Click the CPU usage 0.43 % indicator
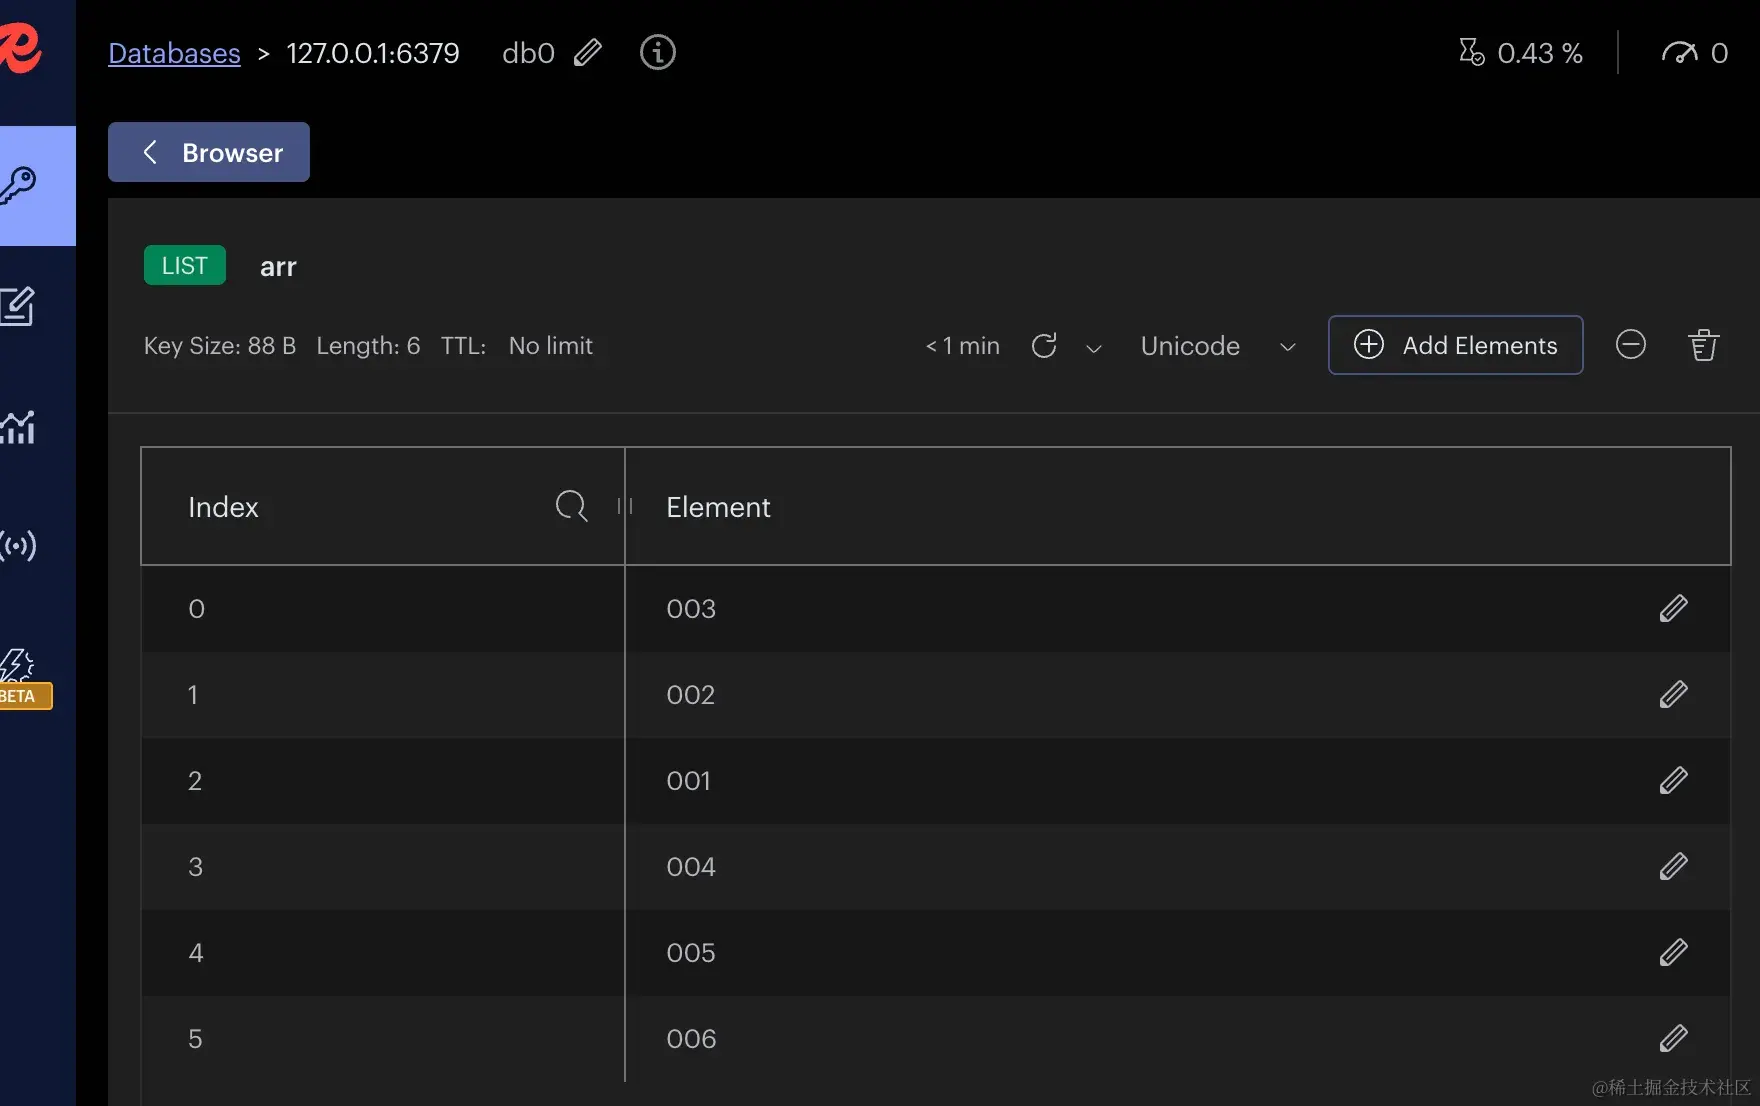1760x1106 pixels. pos(1521,52)
